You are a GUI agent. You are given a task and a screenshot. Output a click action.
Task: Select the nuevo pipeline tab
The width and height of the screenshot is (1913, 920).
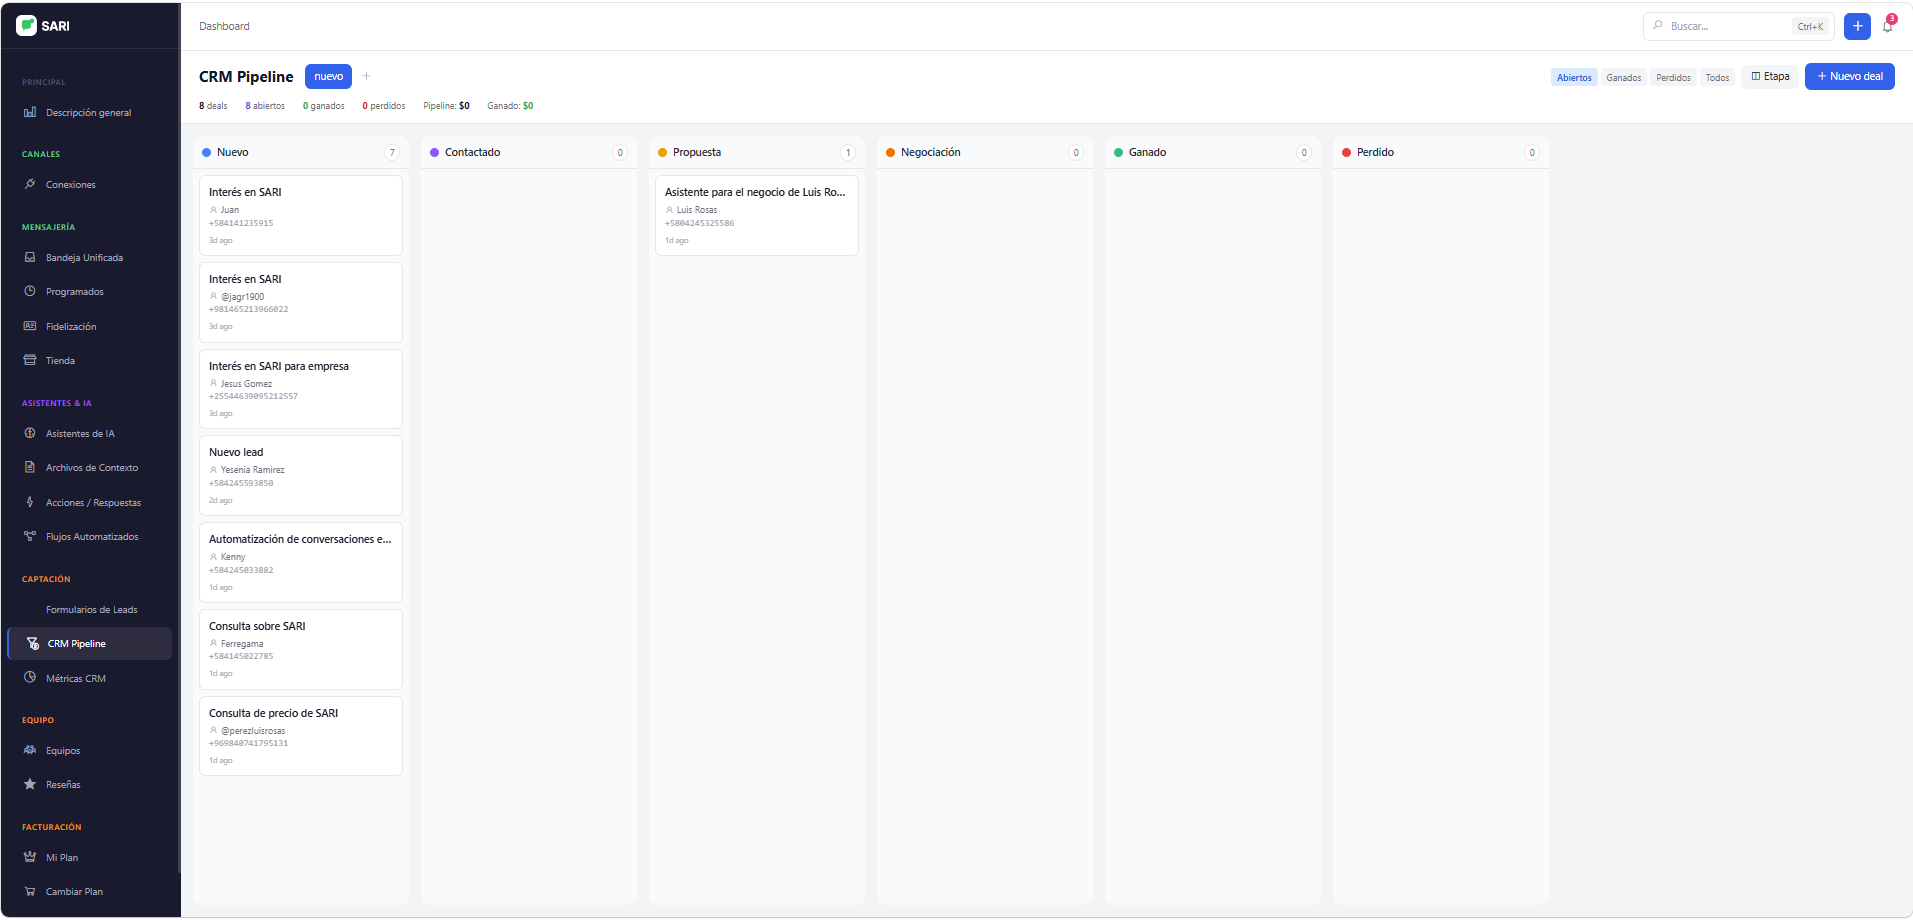[328, 76]
